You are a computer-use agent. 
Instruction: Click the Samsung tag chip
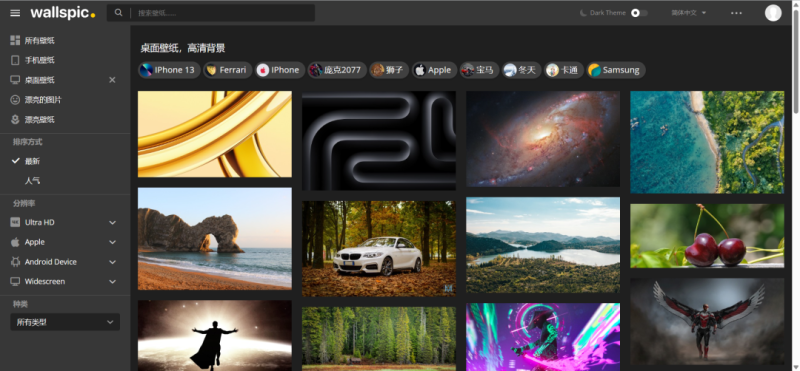coord(616,70)
